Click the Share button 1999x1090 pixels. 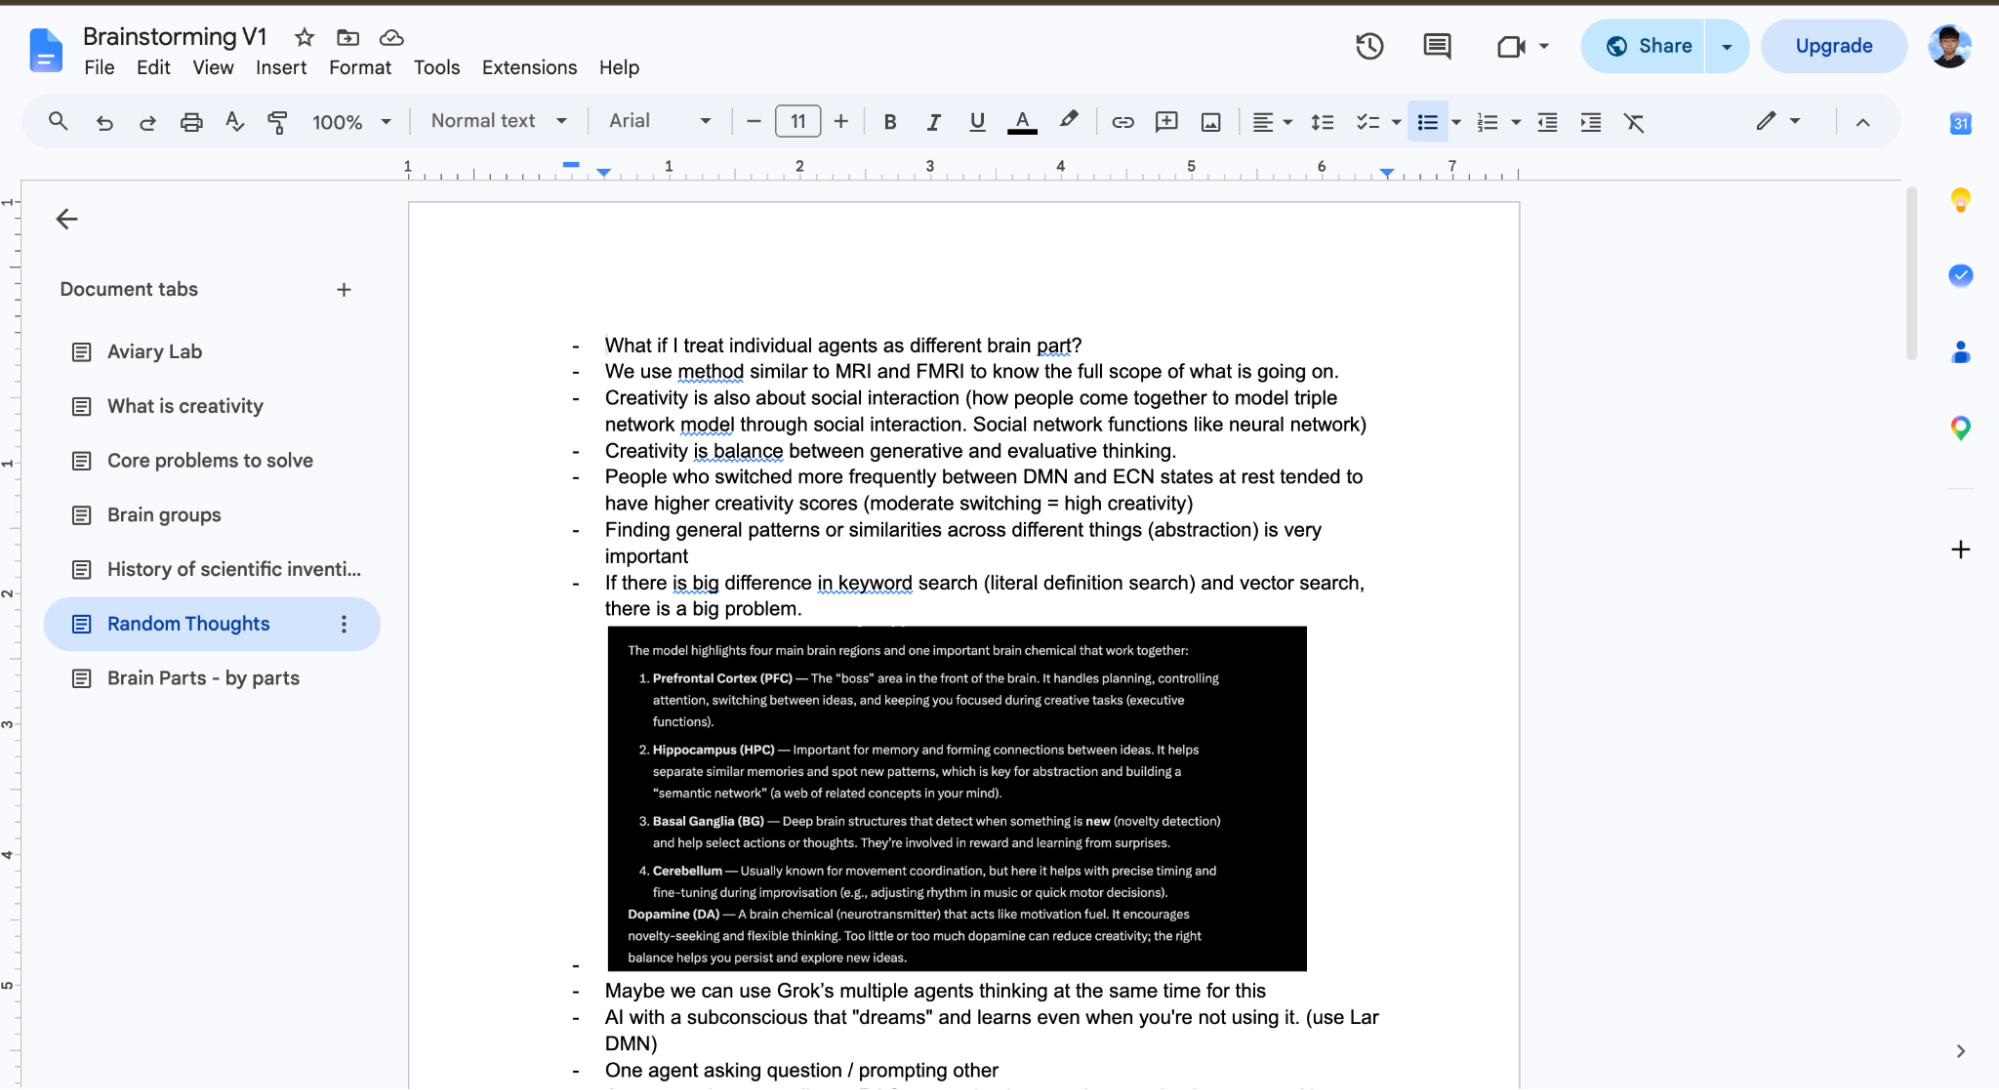(x=1647, y=46)
